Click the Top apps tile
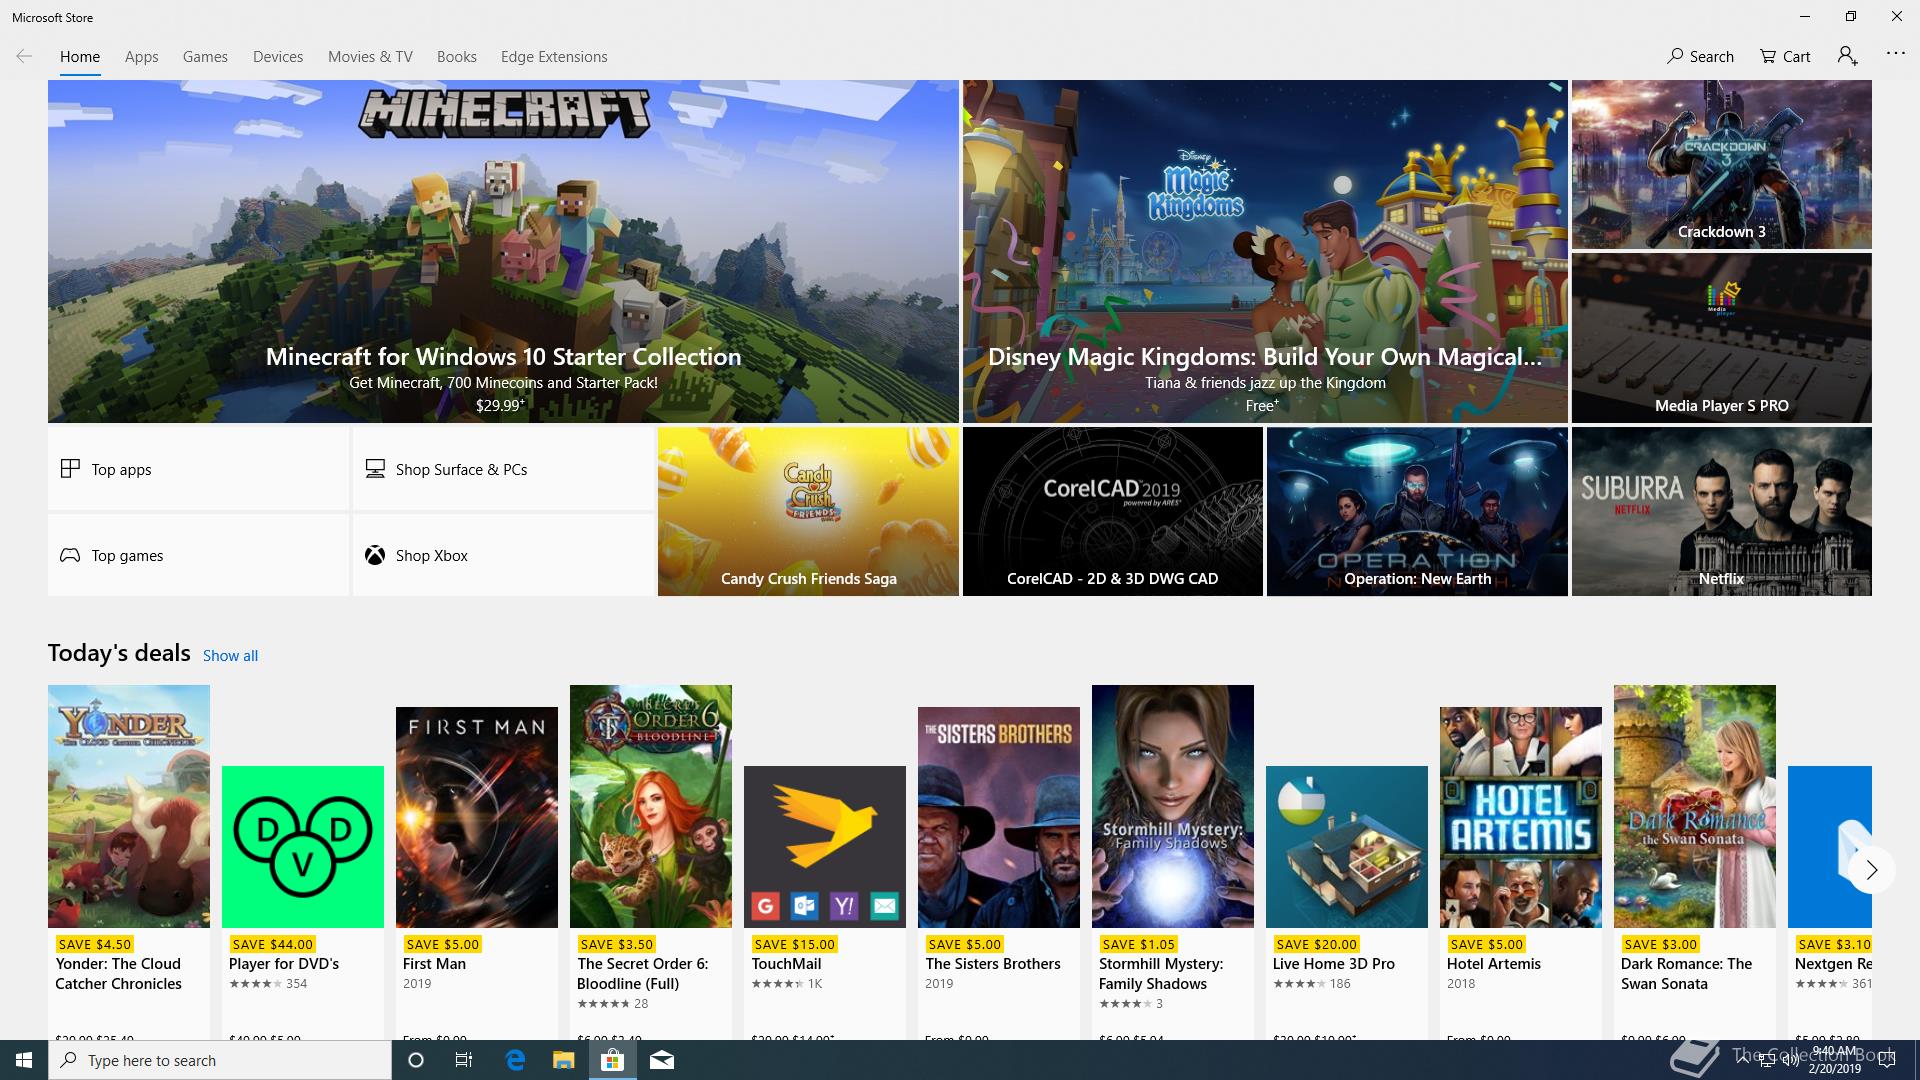This screenshot has height=1080, width=1920. (198, 469)
